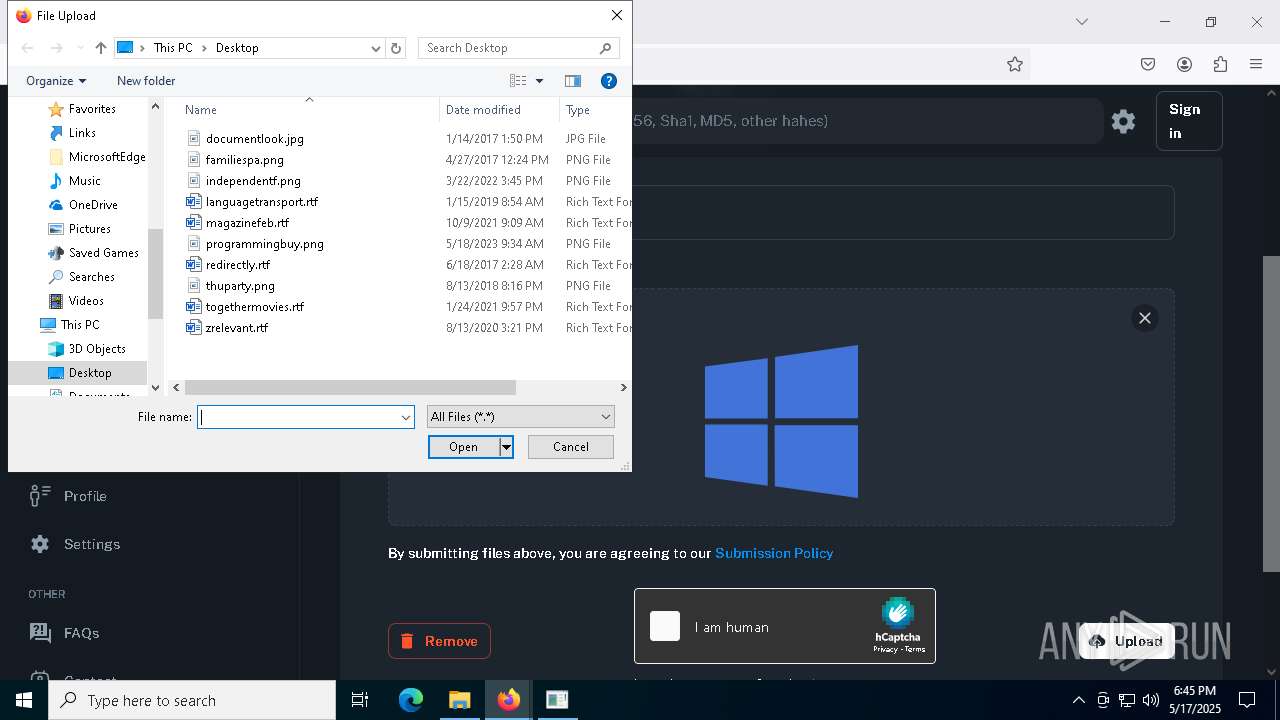Click the Upload button
This screenshot has height=720, width=1280.
[x=1127, y=641]
